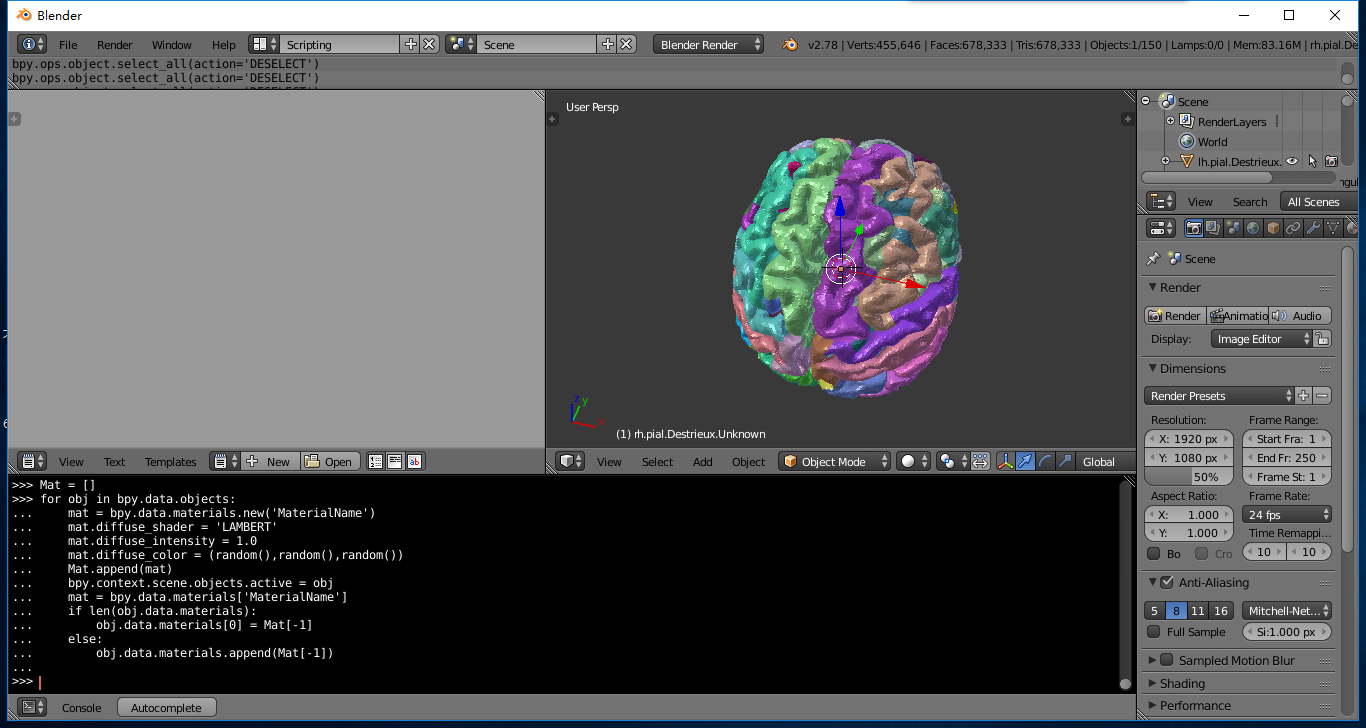The image size is (1366, 728).
Task: Select the rotate manipulator arc
Action: pos(1045,461)
